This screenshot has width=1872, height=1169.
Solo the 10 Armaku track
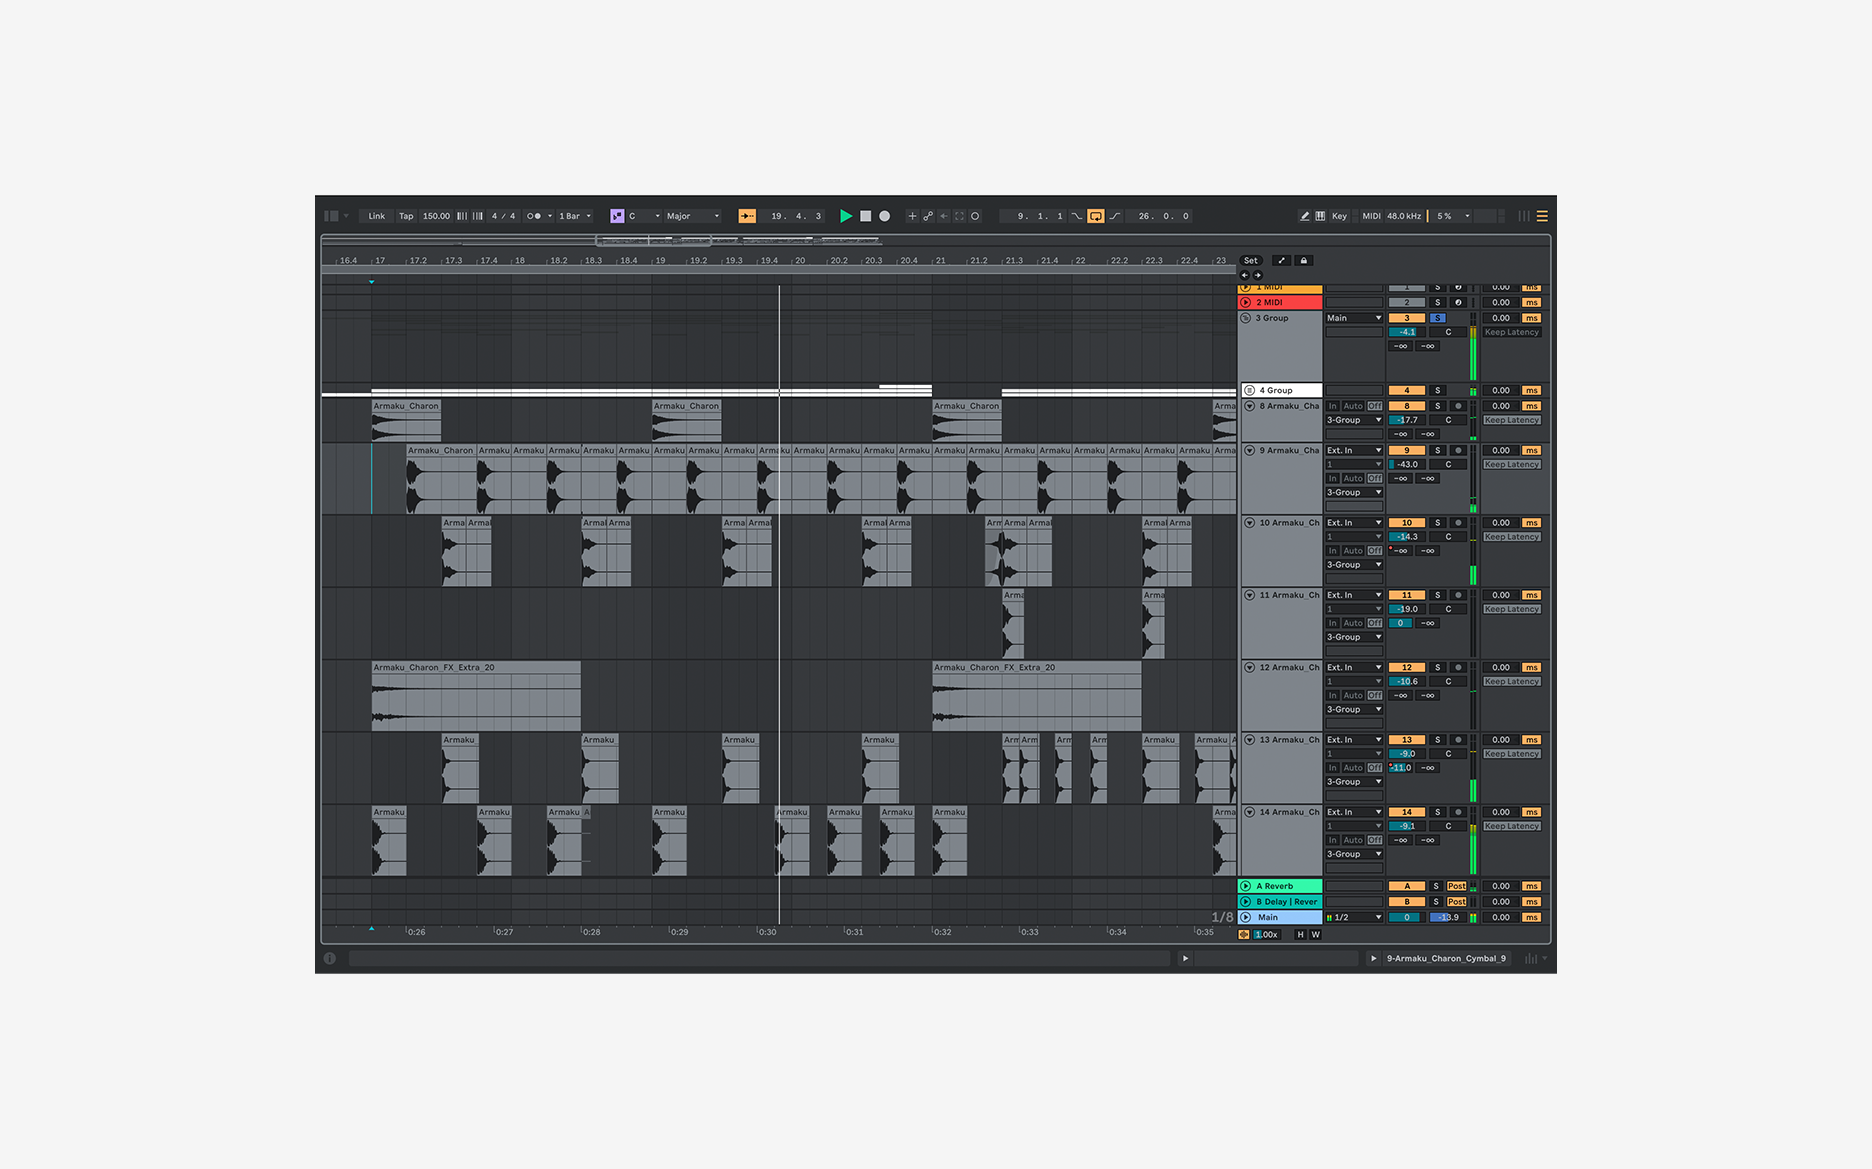click(1438, 523)
